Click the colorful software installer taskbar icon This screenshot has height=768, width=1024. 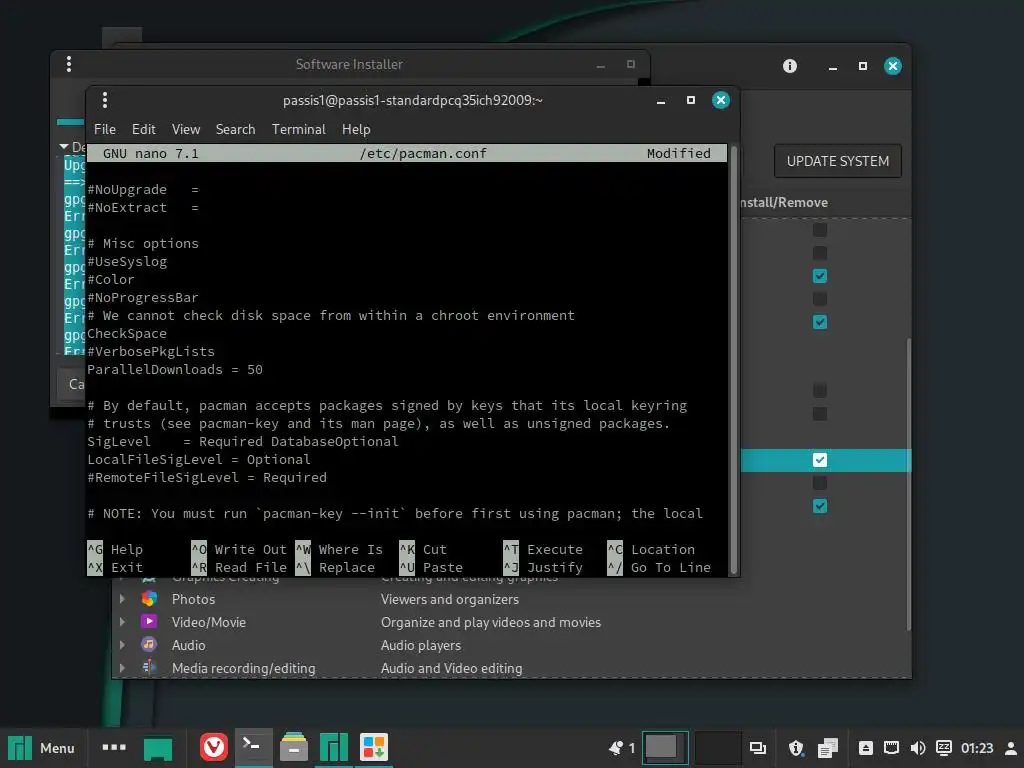[x=374, y=747]
